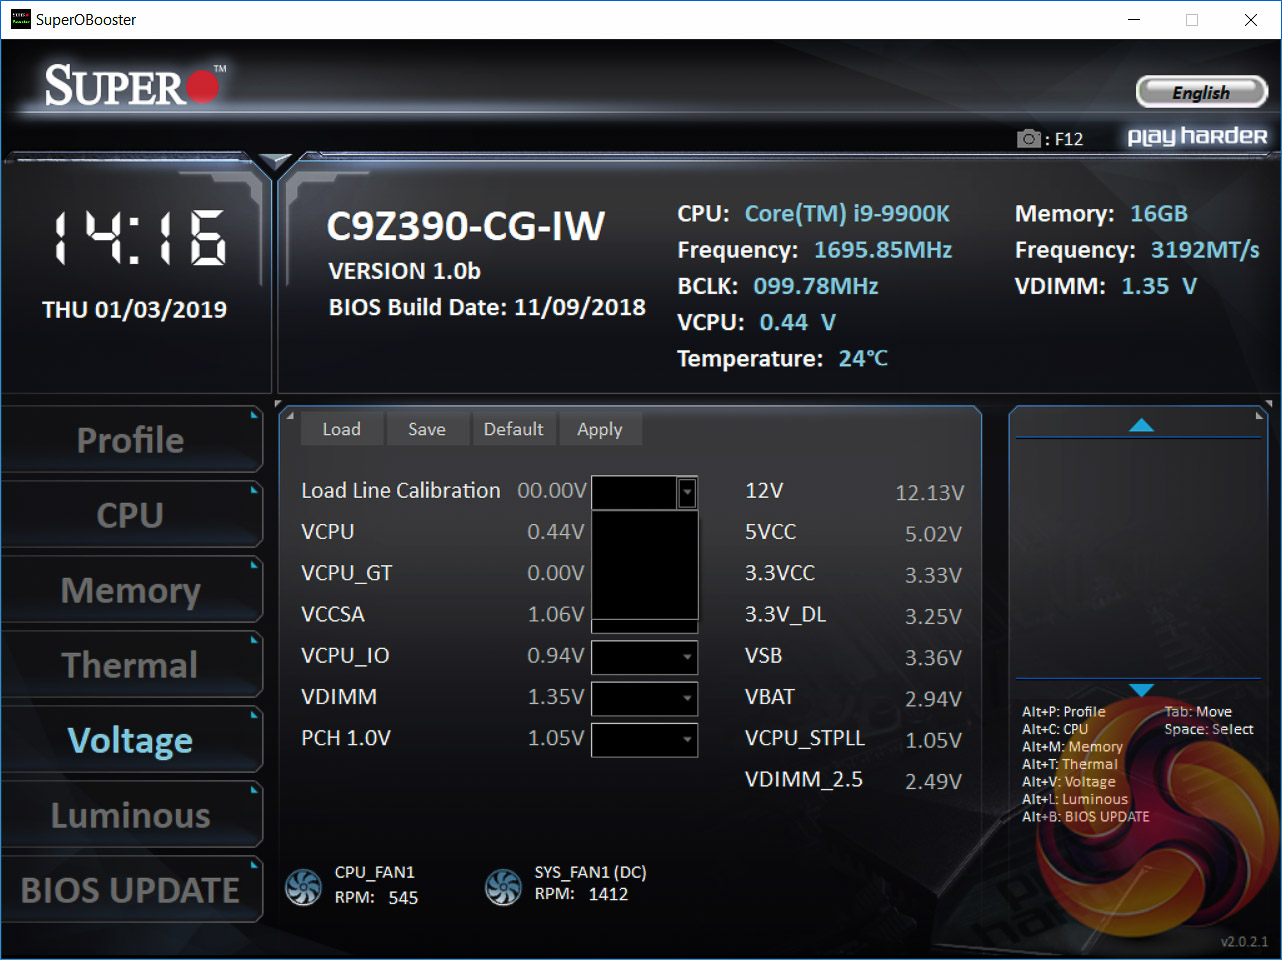Click the Temperature value '24°C'
Image resolution: width=1282 pixels, height=960 pixels.
[863, 358]
